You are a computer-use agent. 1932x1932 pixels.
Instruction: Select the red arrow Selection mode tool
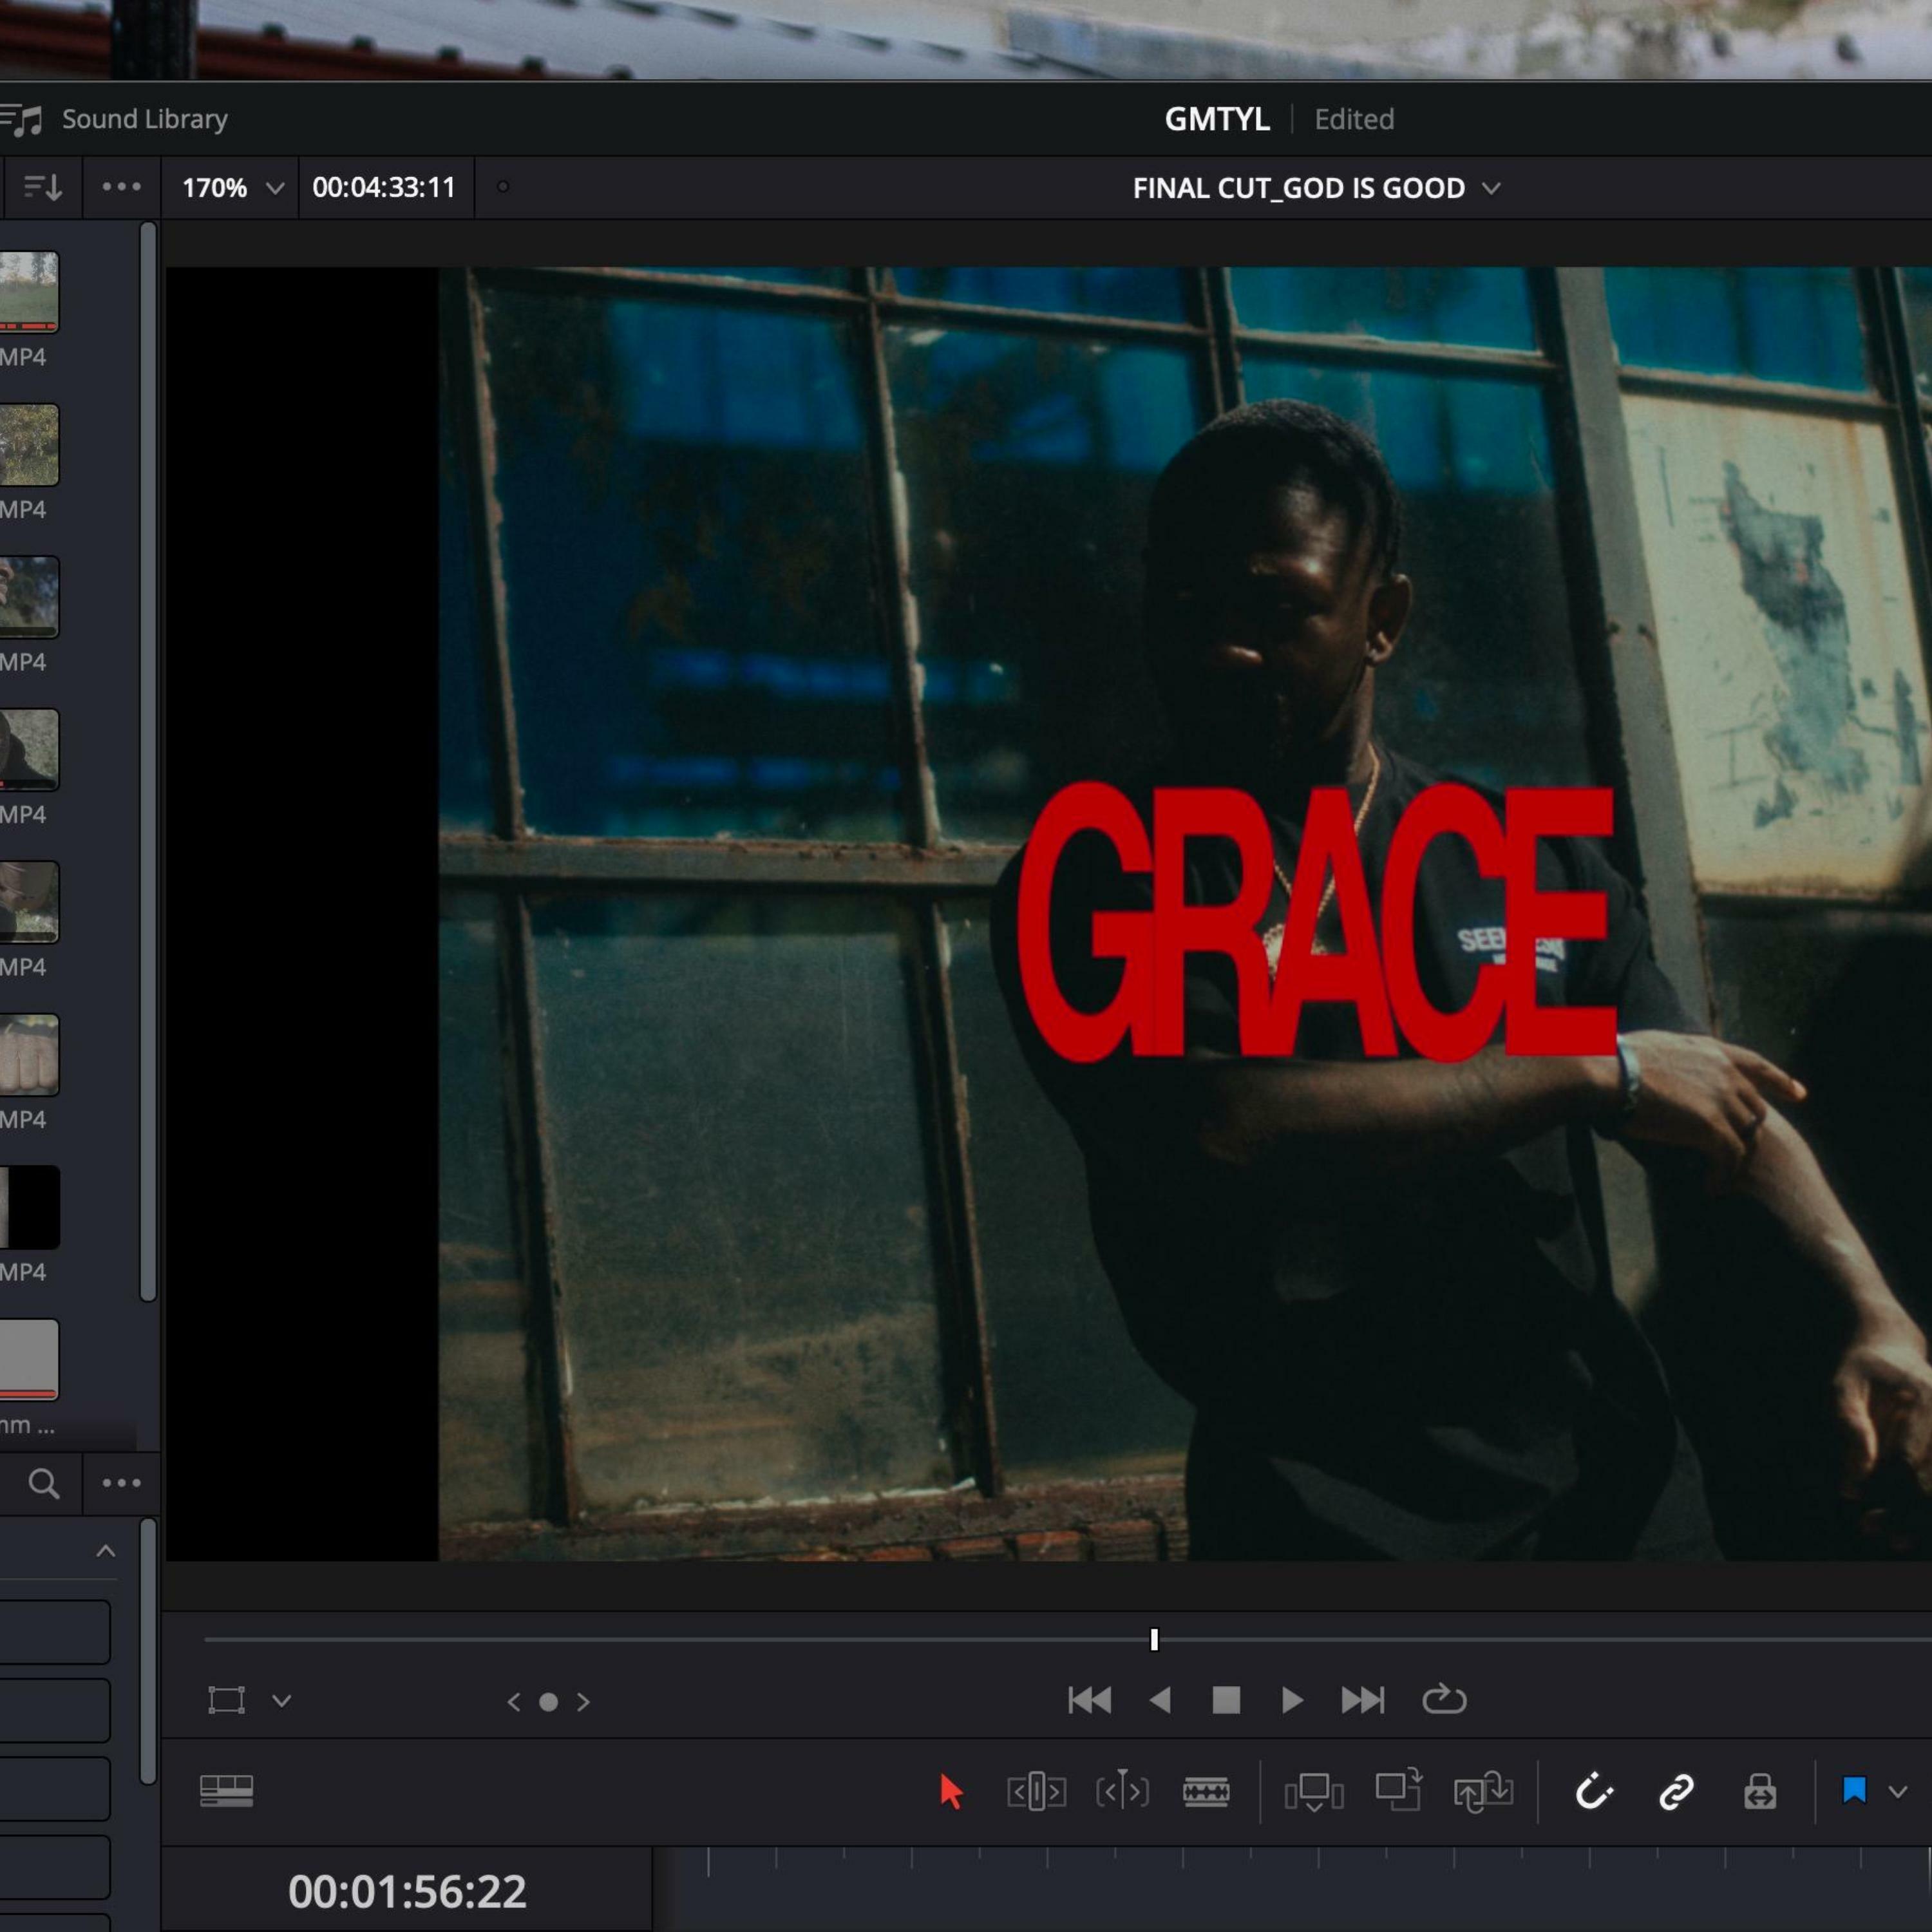pos(951,1791)
